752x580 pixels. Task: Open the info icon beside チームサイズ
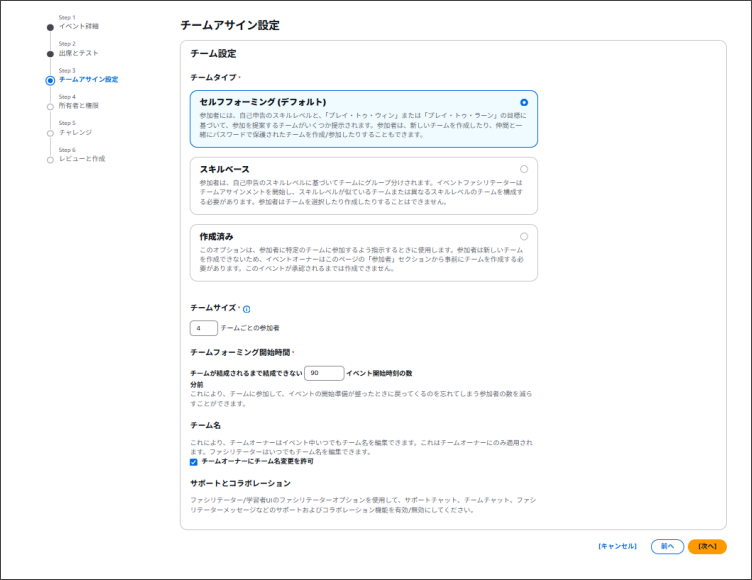(246, 310)
